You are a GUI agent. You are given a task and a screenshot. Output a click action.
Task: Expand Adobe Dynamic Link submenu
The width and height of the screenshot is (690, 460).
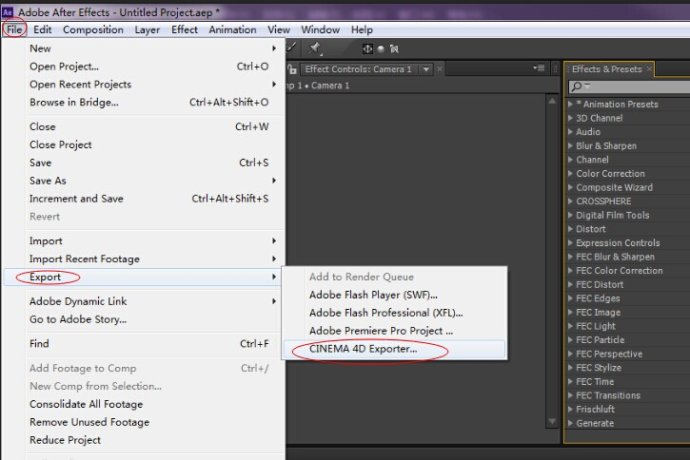tap(143, 302)
